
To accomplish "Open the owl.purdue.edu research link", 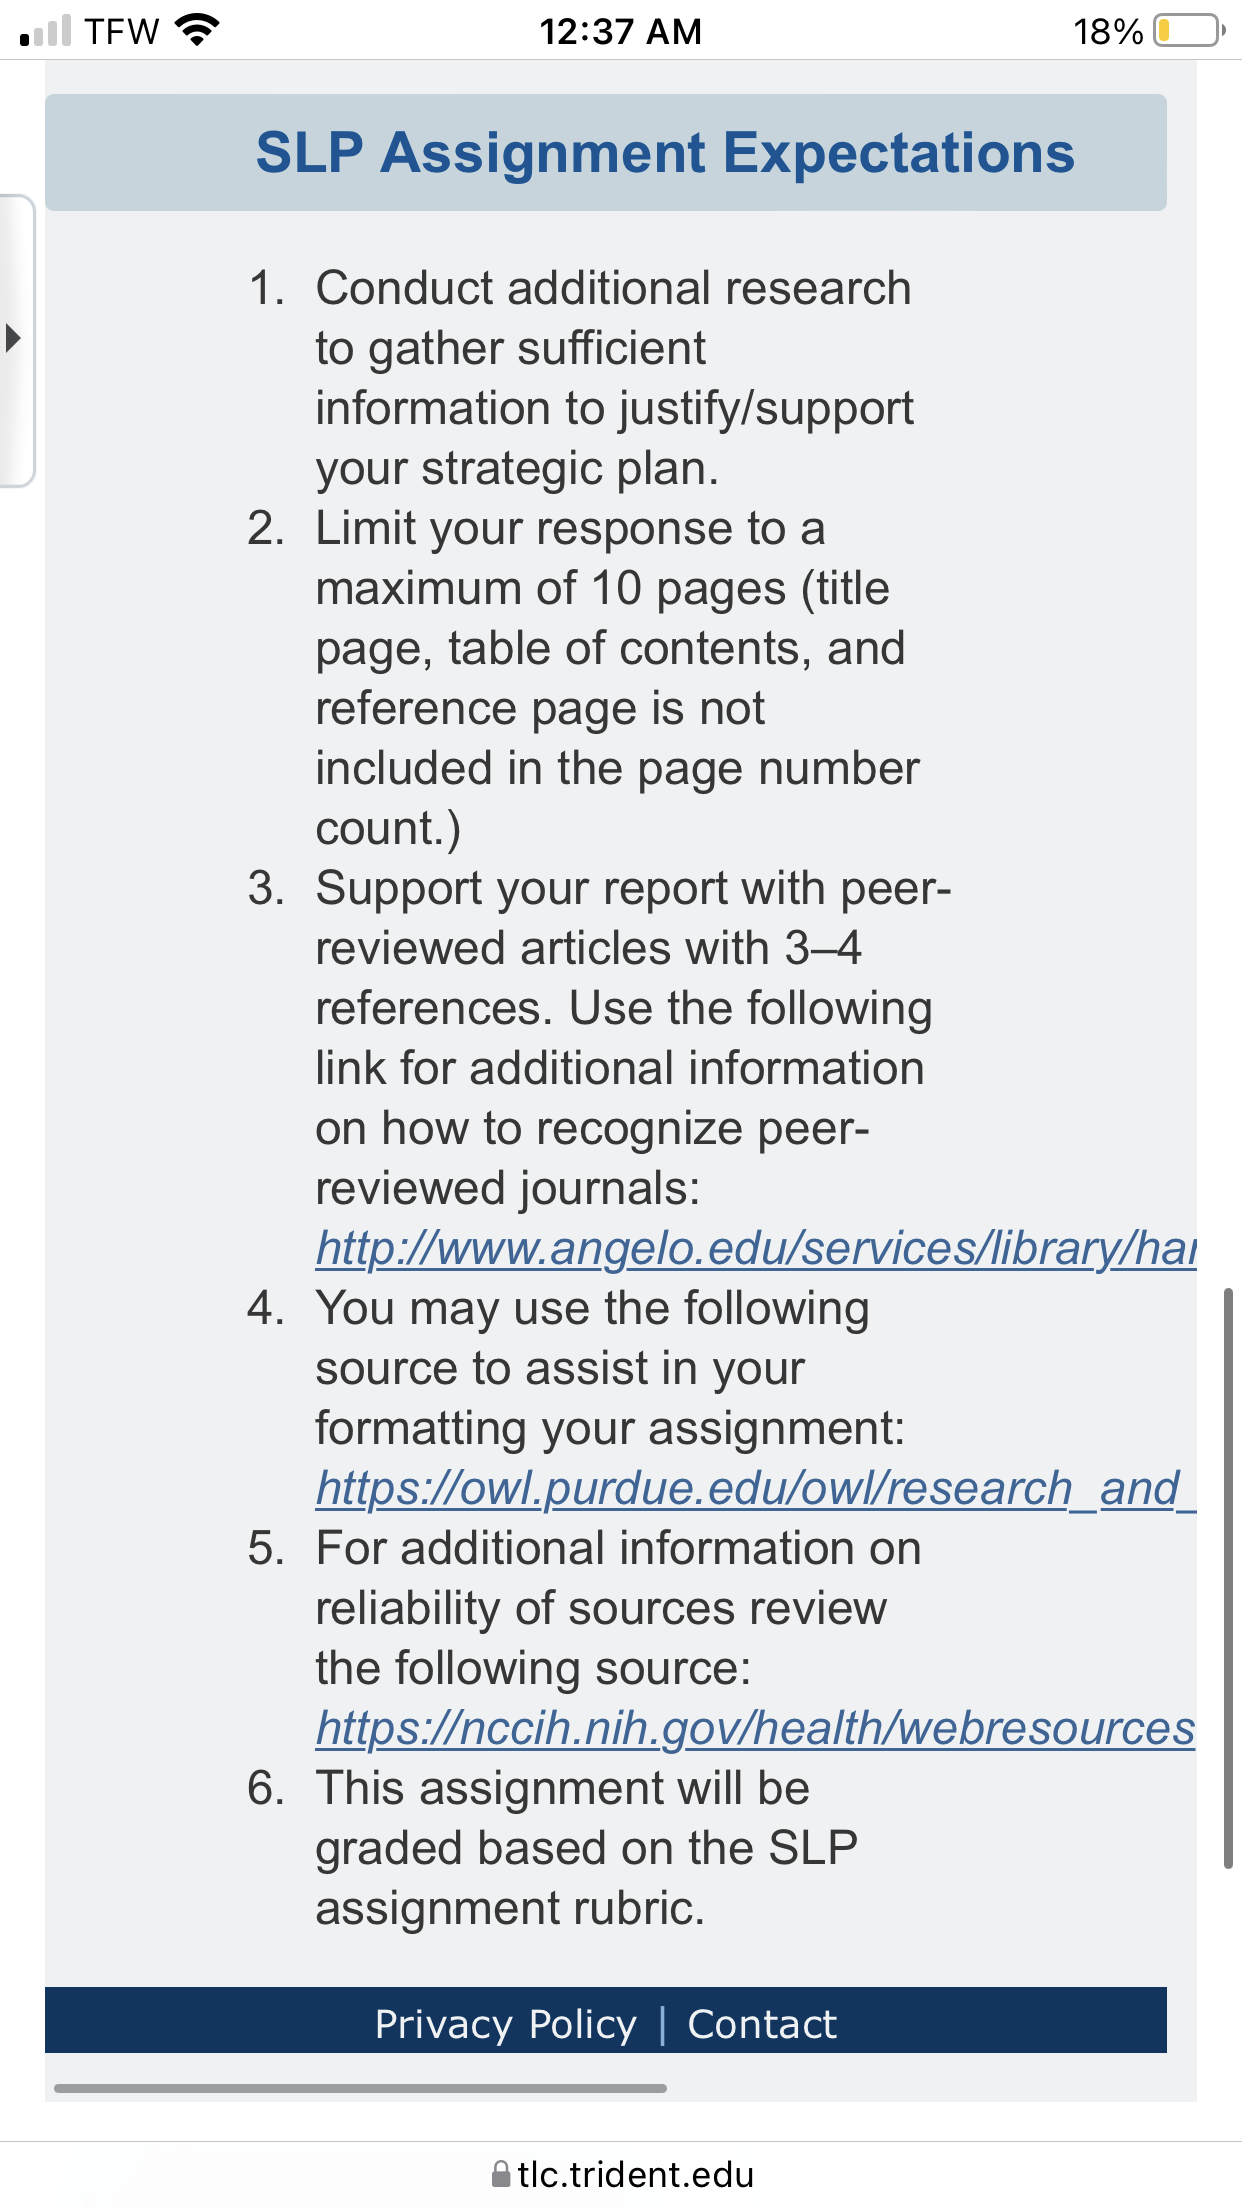I will [x=756, y=1488].
